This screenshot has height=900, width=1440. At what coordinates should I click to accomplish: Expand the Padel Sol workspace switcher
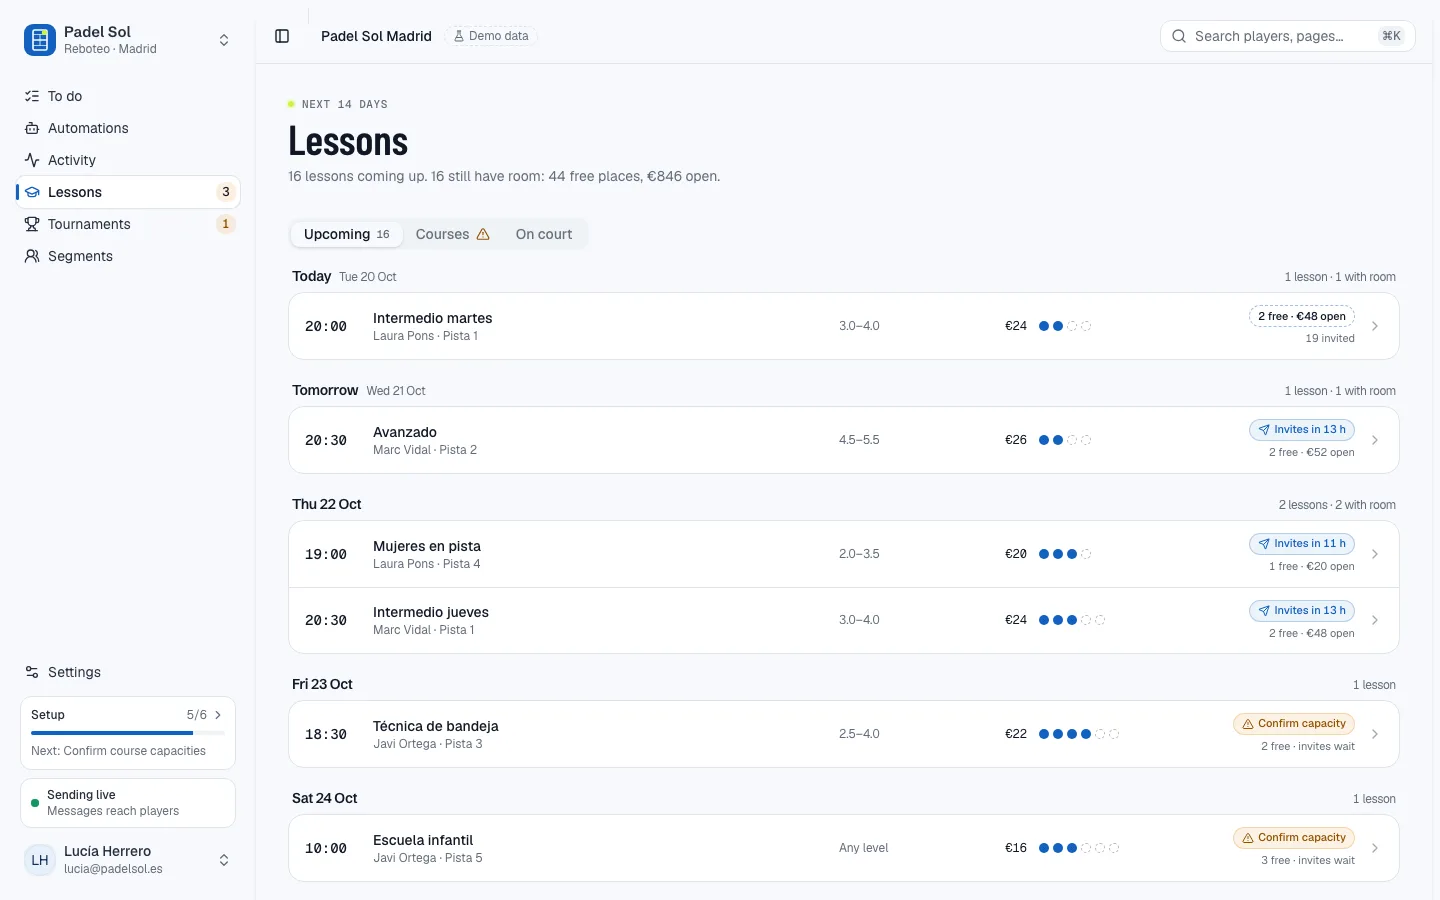pos(224,40)
